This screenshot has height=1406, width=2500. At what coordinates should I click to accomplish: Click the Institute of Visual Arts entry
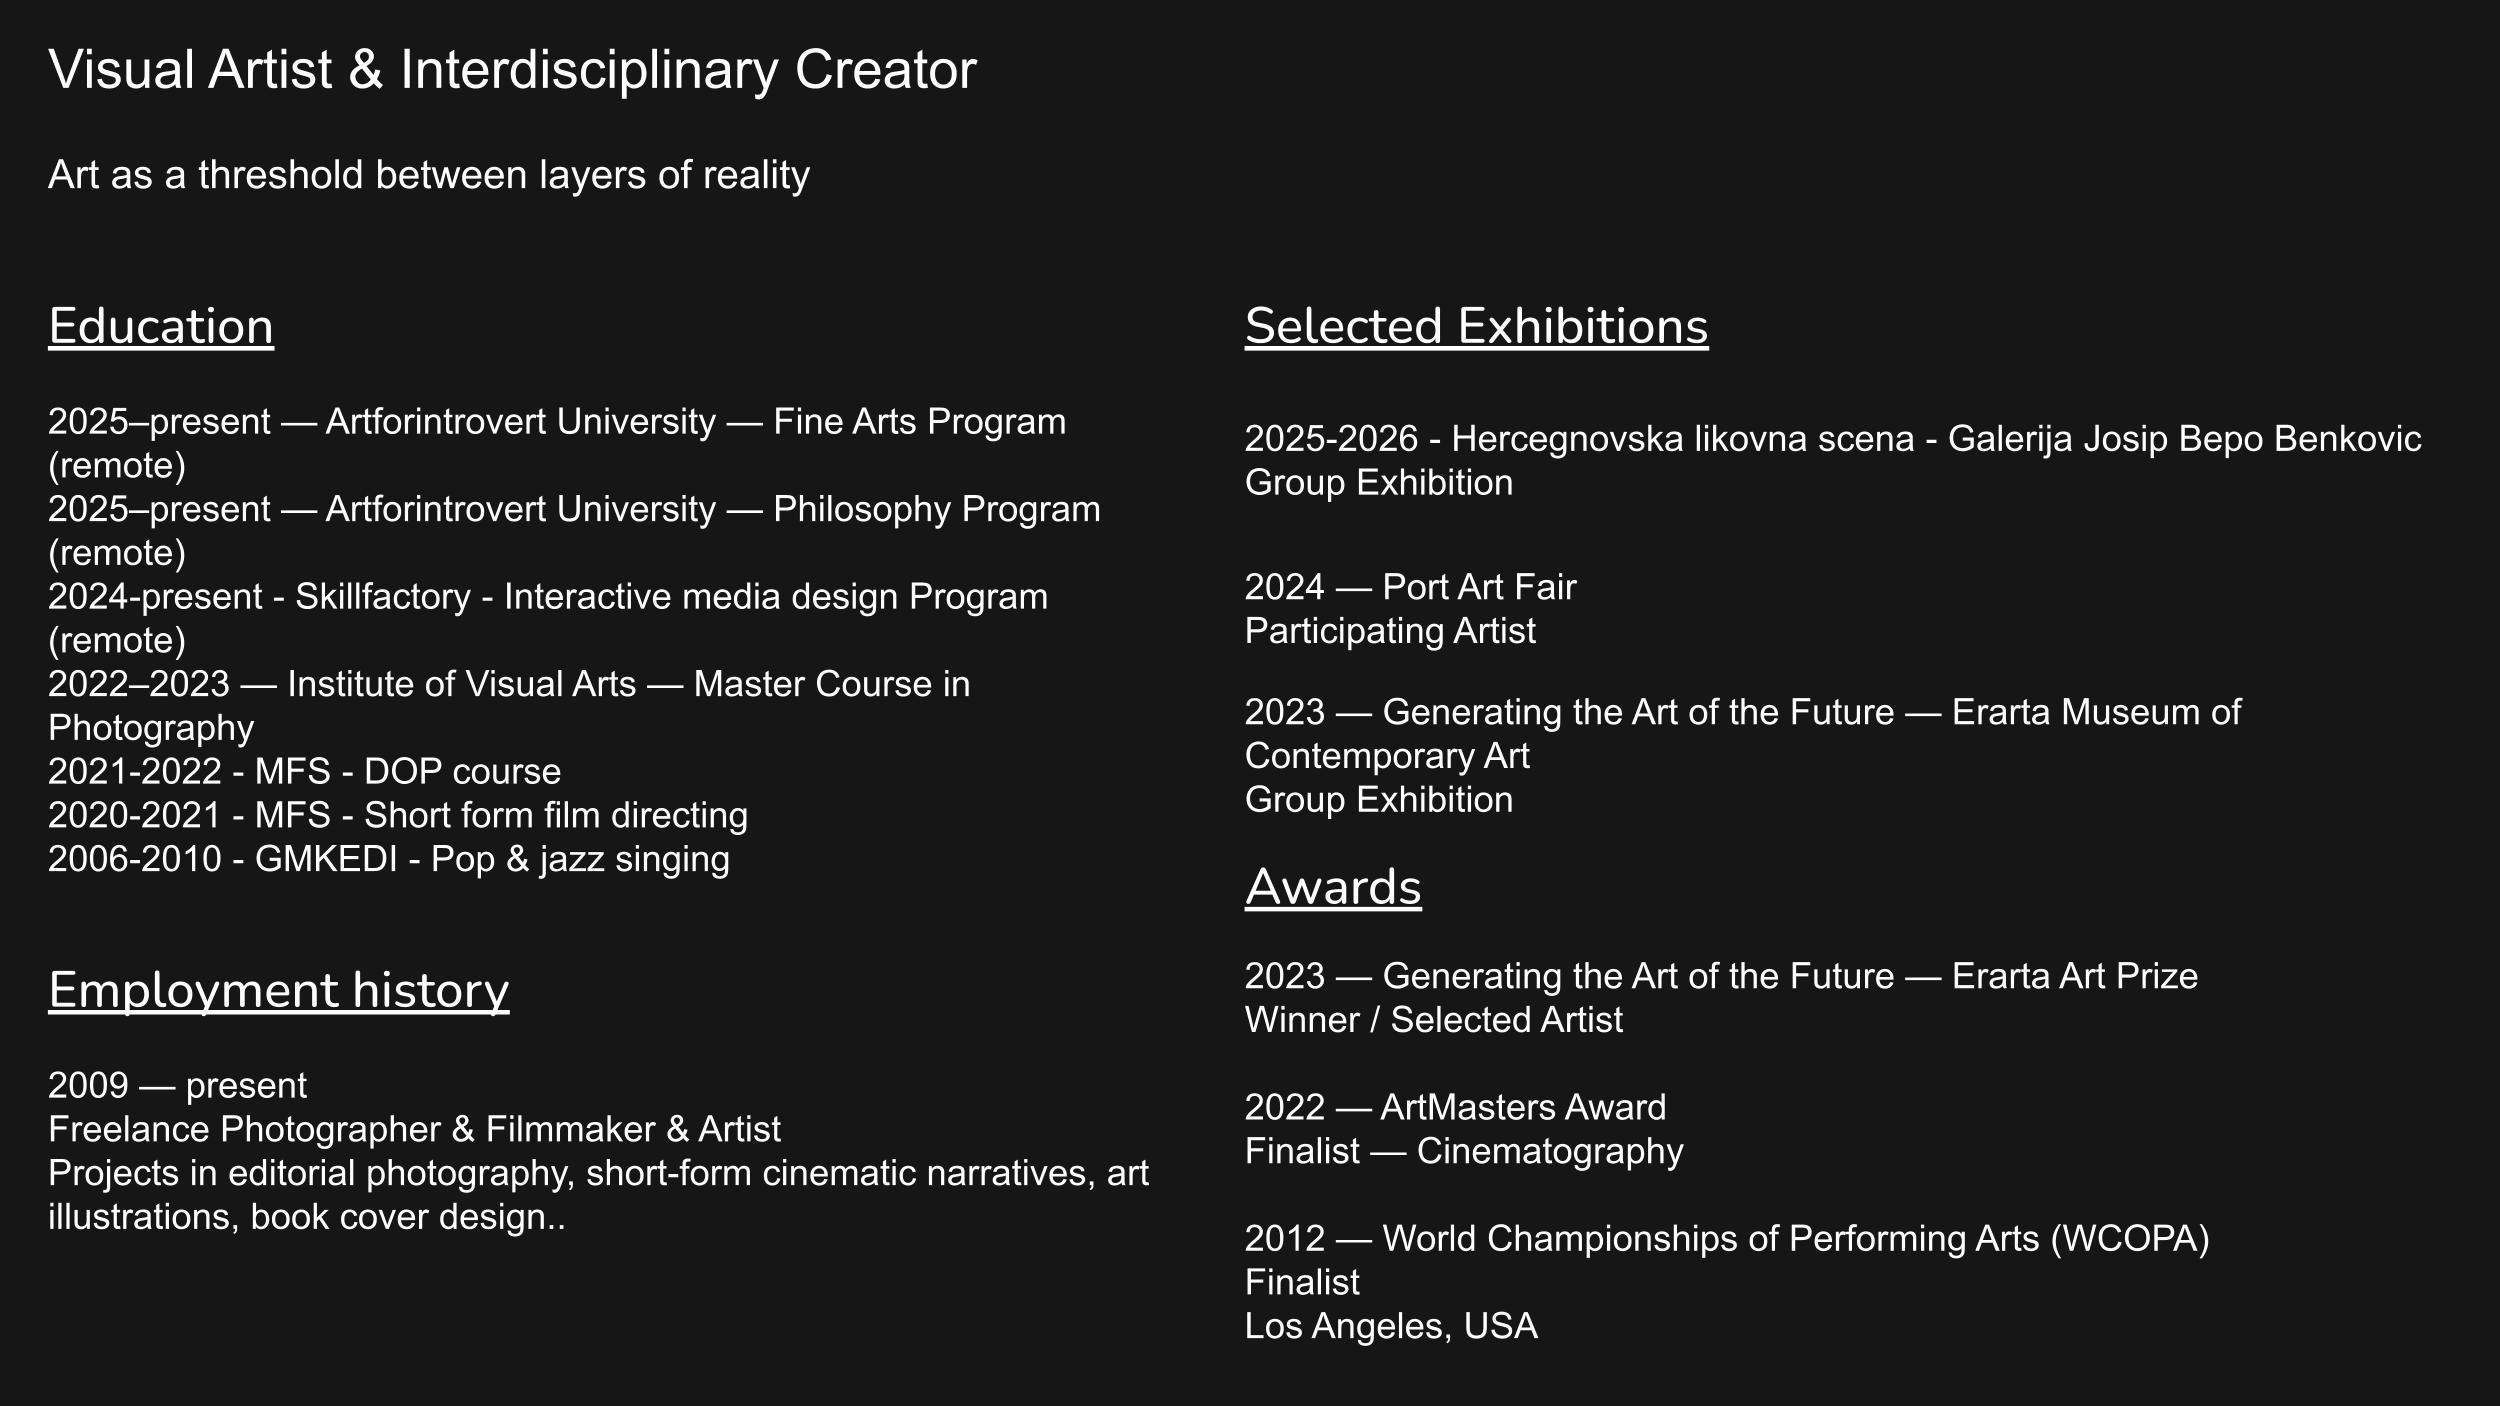click(509, 685)
